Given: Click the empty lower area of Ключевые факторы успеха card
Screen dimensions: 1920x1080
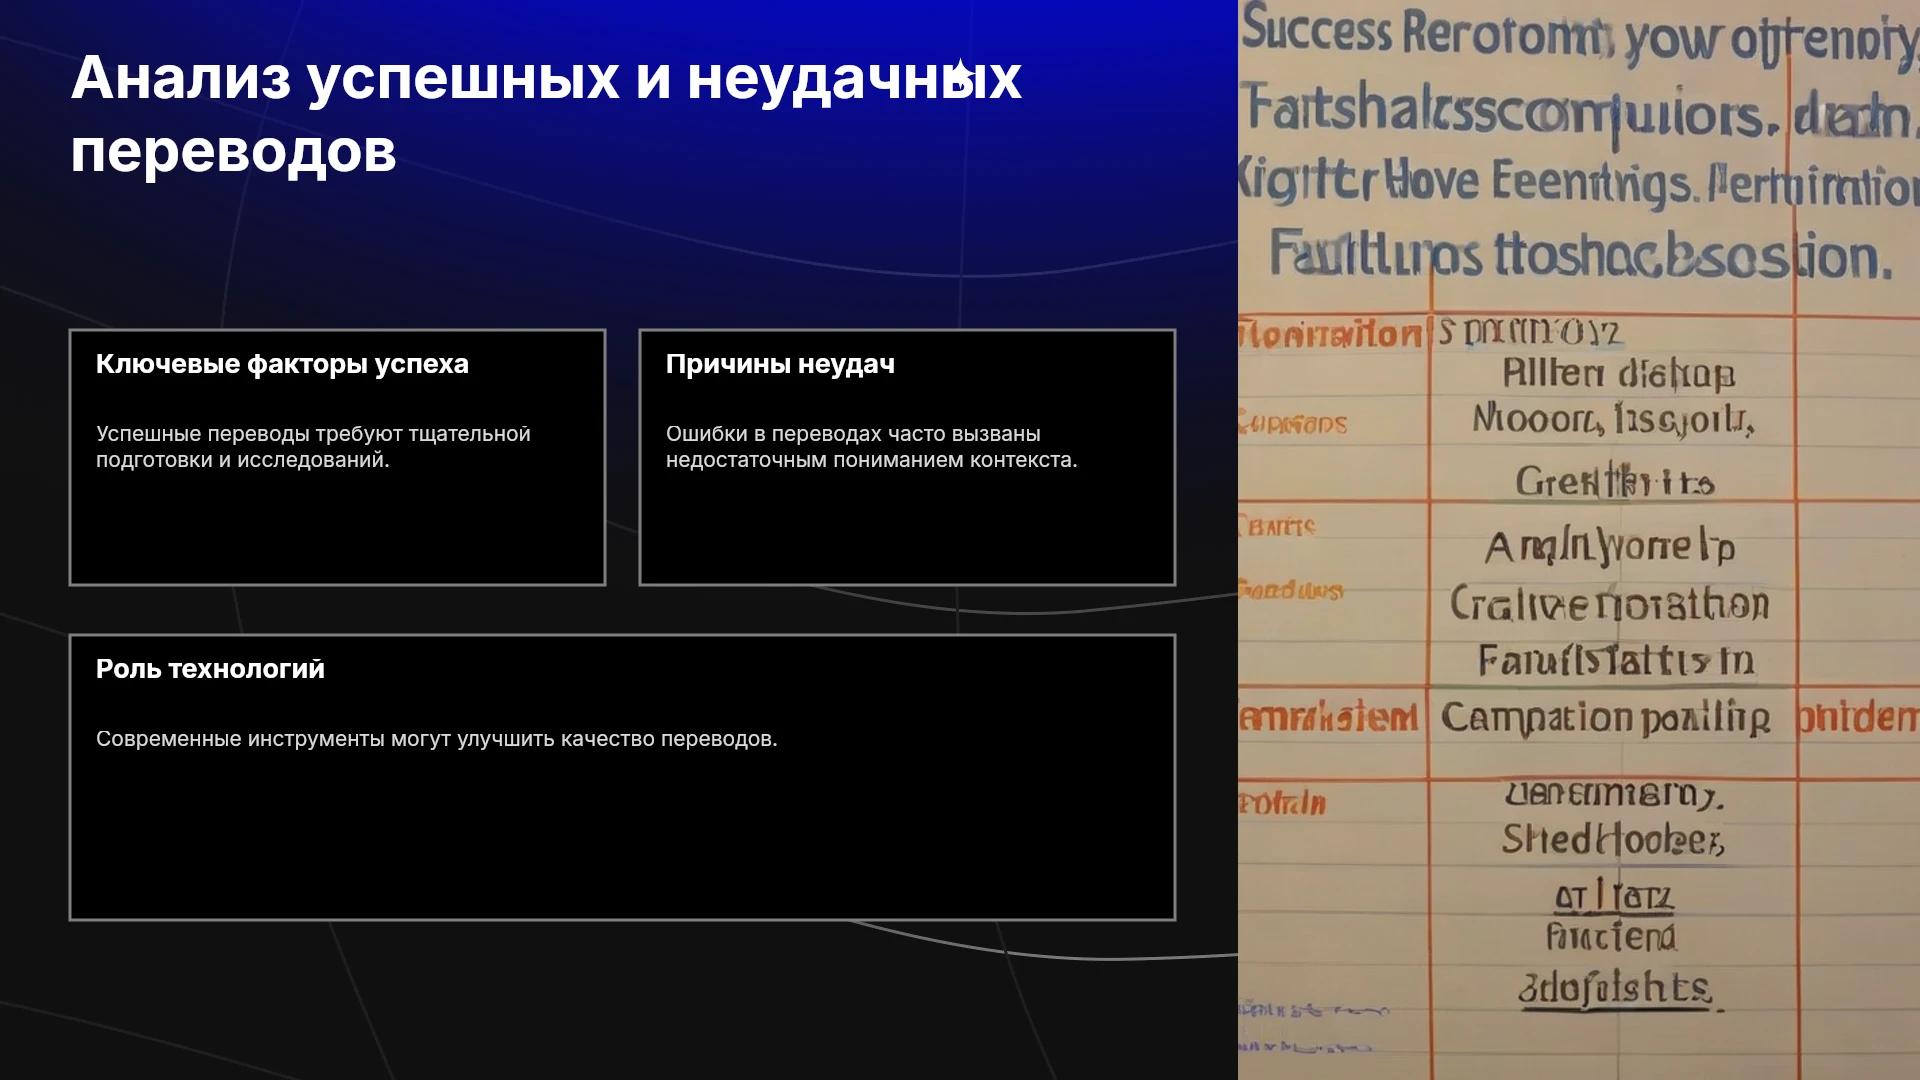Looking at the screenshot, I should point(337,530).
